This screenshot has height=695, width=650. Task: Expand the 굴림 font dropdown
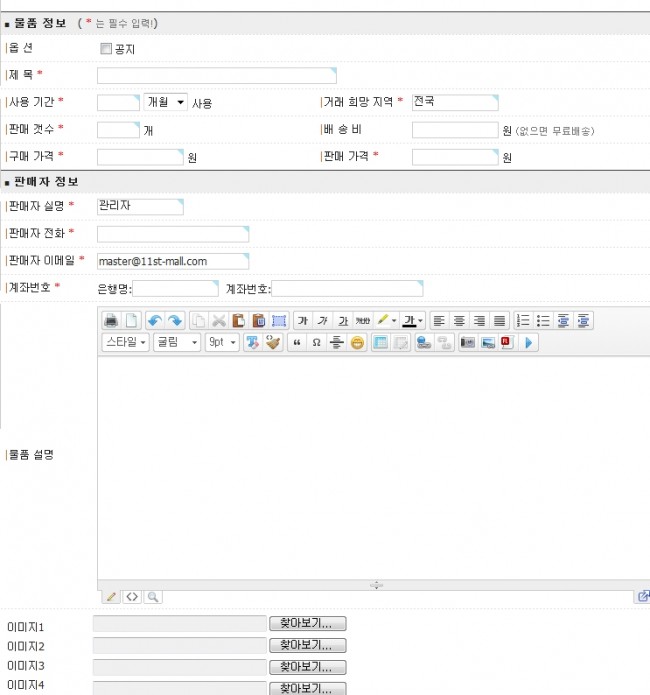[177, 342]
